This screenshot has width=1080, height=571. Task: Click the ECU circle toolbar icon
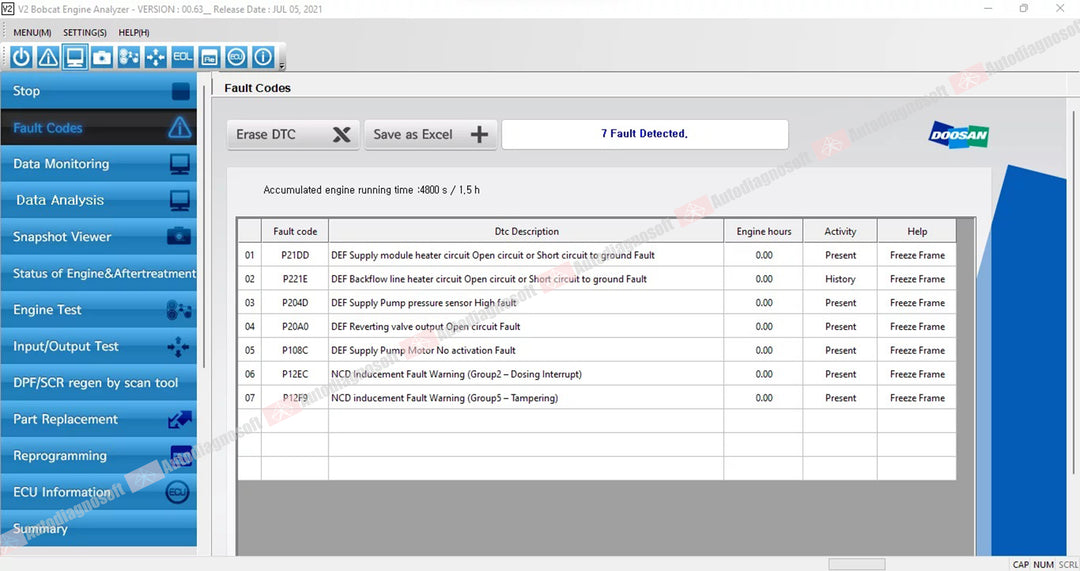[x=236, y=57]
